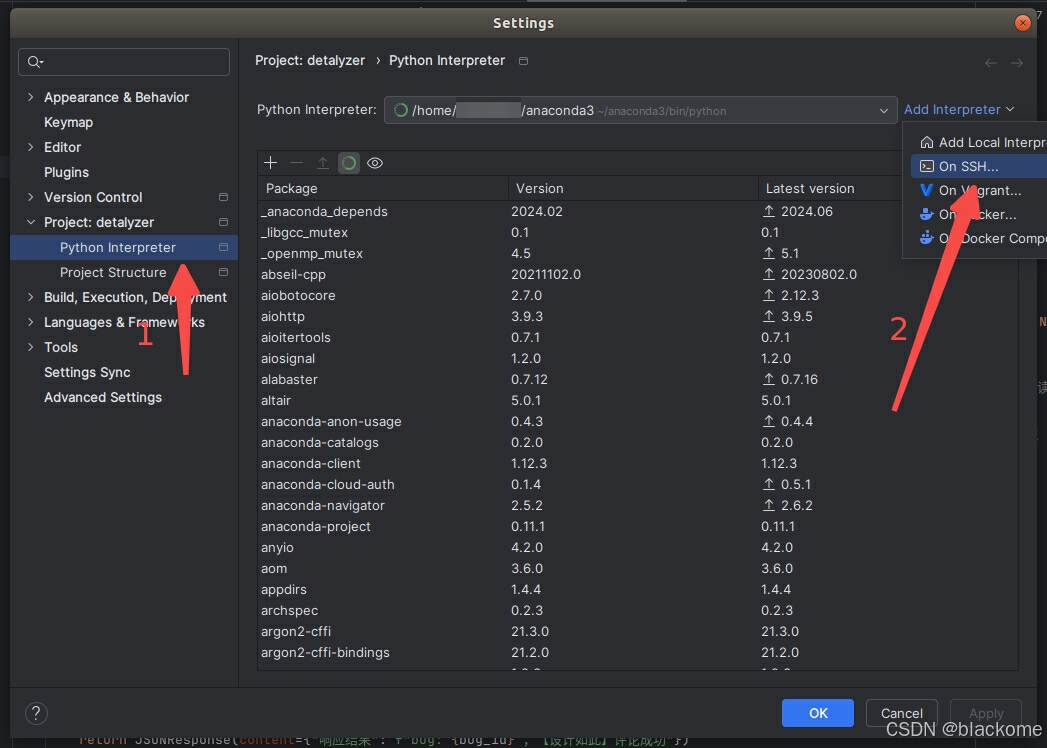The height and width of the screenshot is (748, 1047).
Task: Open Keymap settings
Action: 68,122
